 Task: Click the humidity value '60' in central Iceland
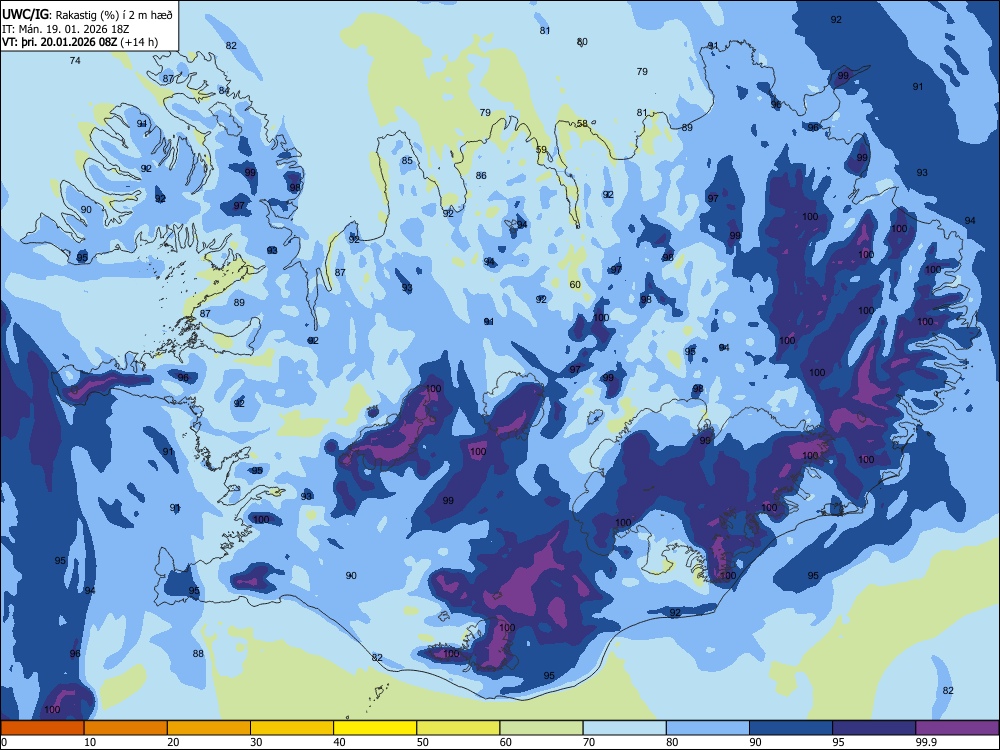(575, 284)
